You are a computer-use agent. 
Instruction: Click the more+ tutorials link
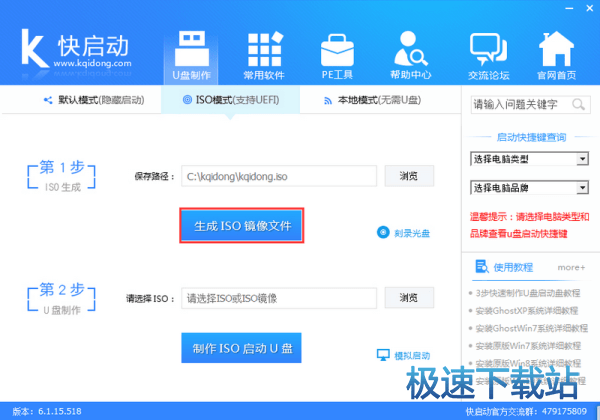coord(571,267)
